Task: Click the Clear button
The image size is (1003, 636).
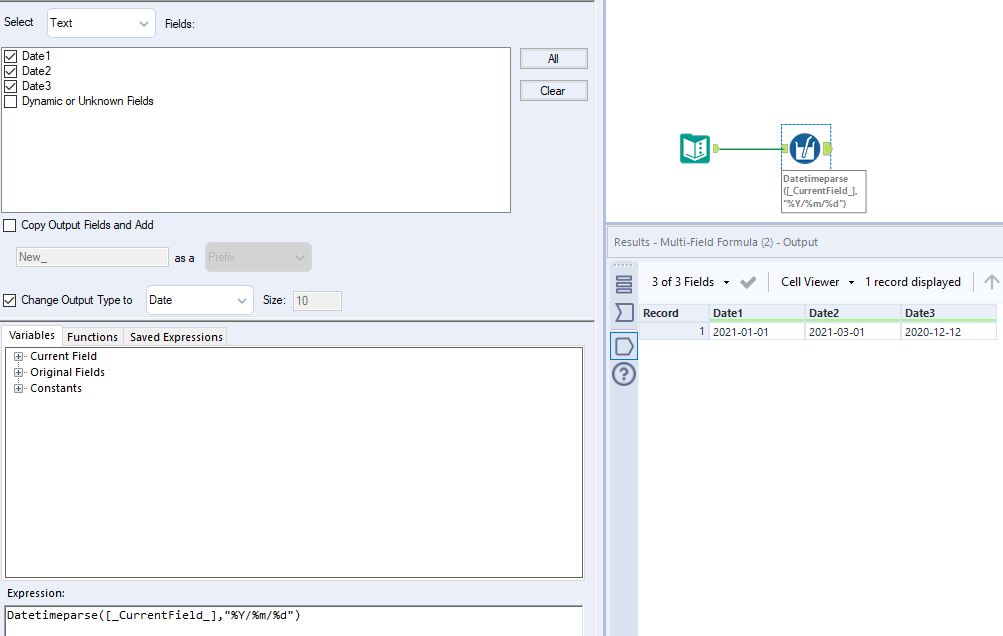Action: pyautogui.click(x=553, y=91)
